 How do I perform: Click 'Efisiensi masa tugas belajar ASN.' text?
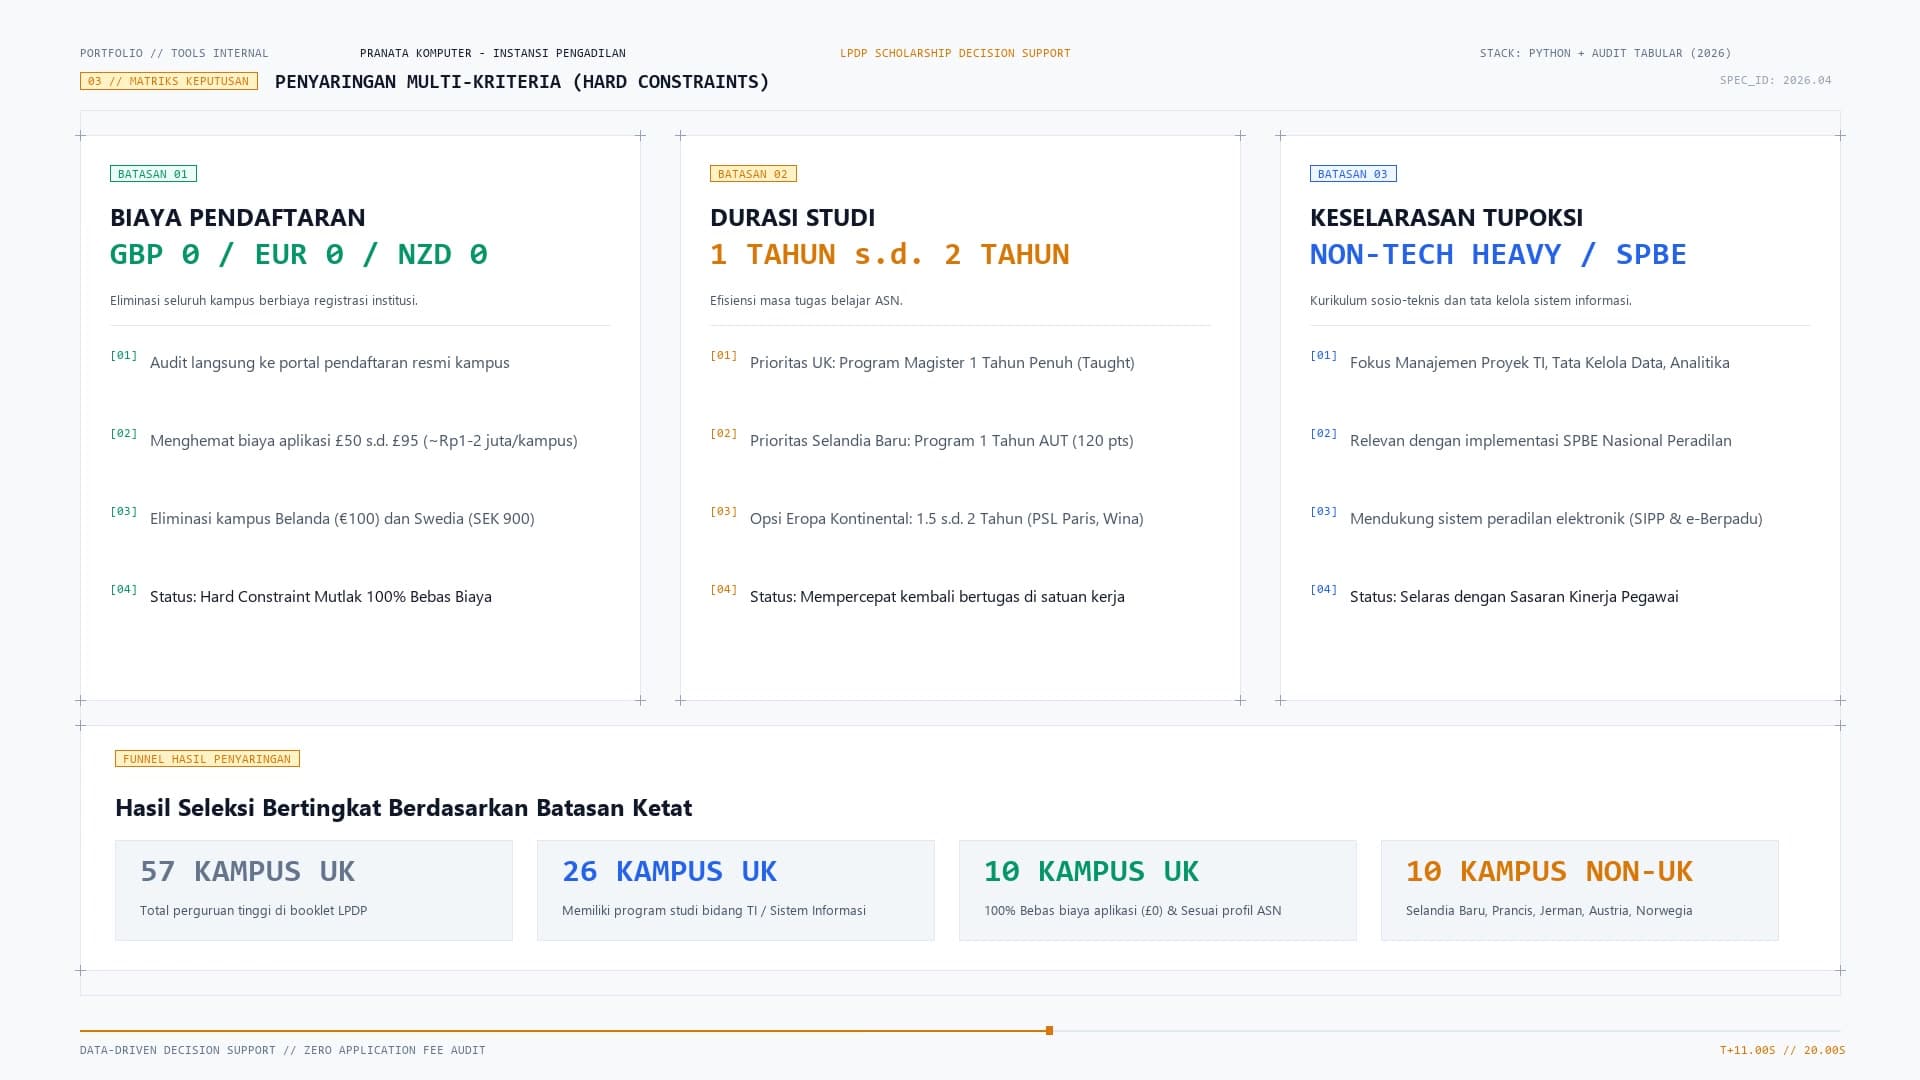(x=806, y=300)
